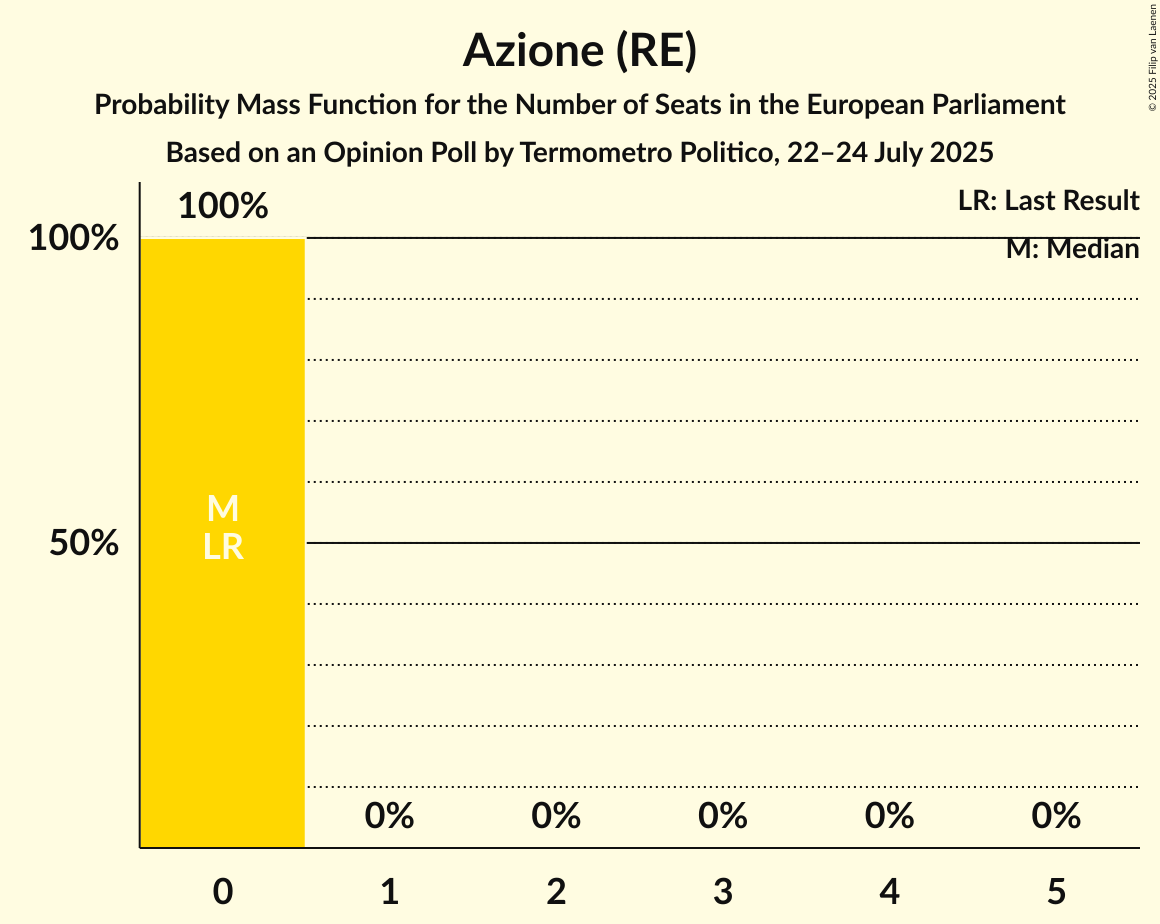Click the 0% label above seat 1
The height and width of the screenshot is (924, 1160).
(390, 817)
